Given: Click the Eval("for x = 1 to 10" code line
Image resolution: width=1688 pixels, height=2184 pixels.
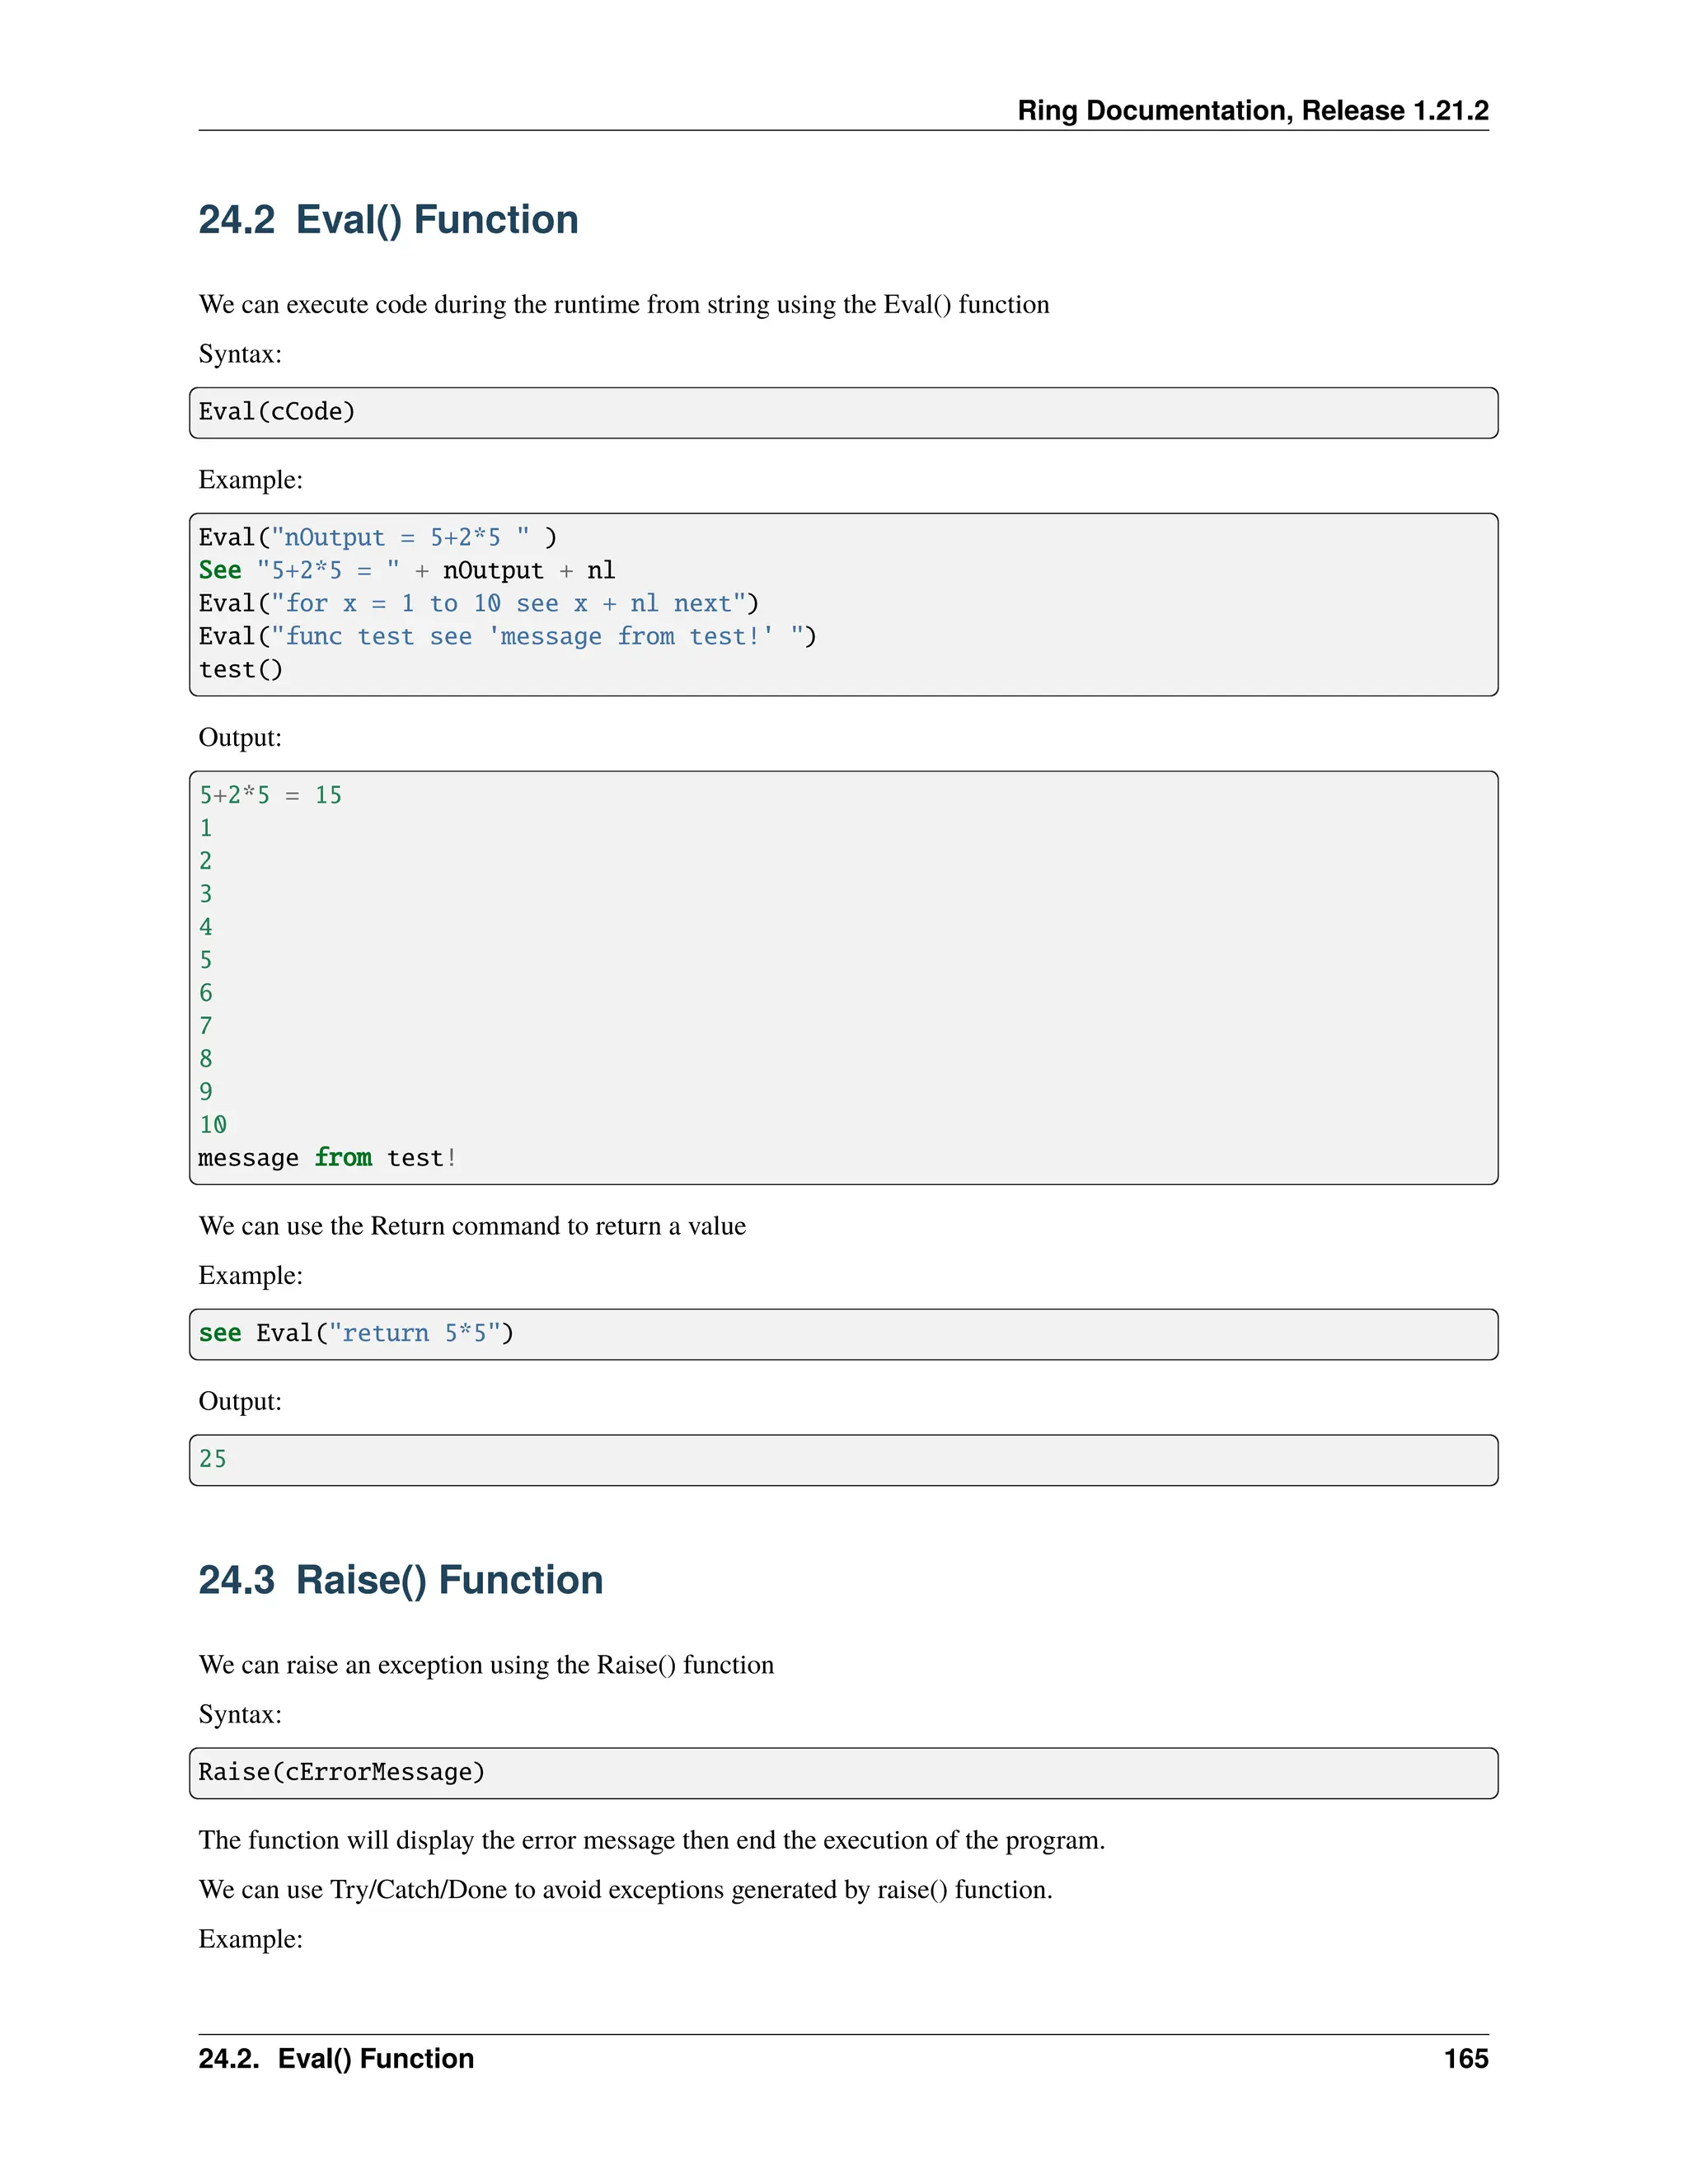Looking at the screenshot, I should (x=478, y=604).
